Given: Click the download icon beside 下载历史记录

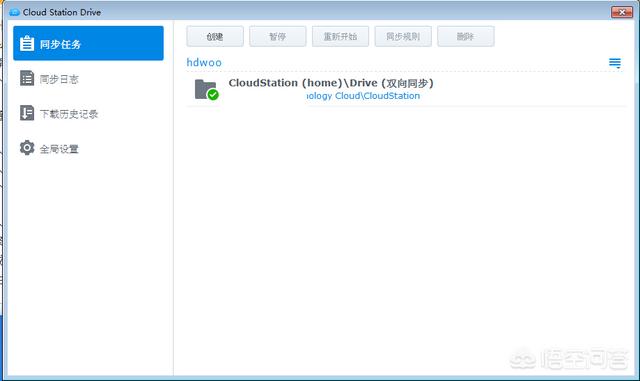Looking at the screenshot, I should pyautogui.click(x=27, y=113).
